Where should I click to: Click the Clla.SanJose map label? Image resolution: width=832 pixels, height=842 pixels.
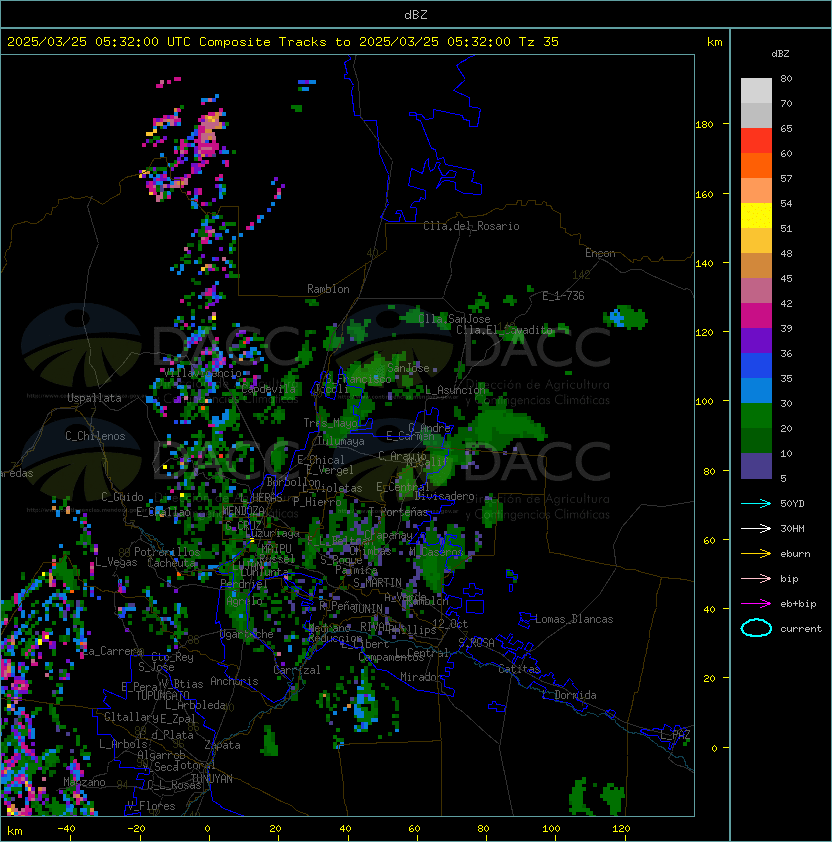click(454, 319)
